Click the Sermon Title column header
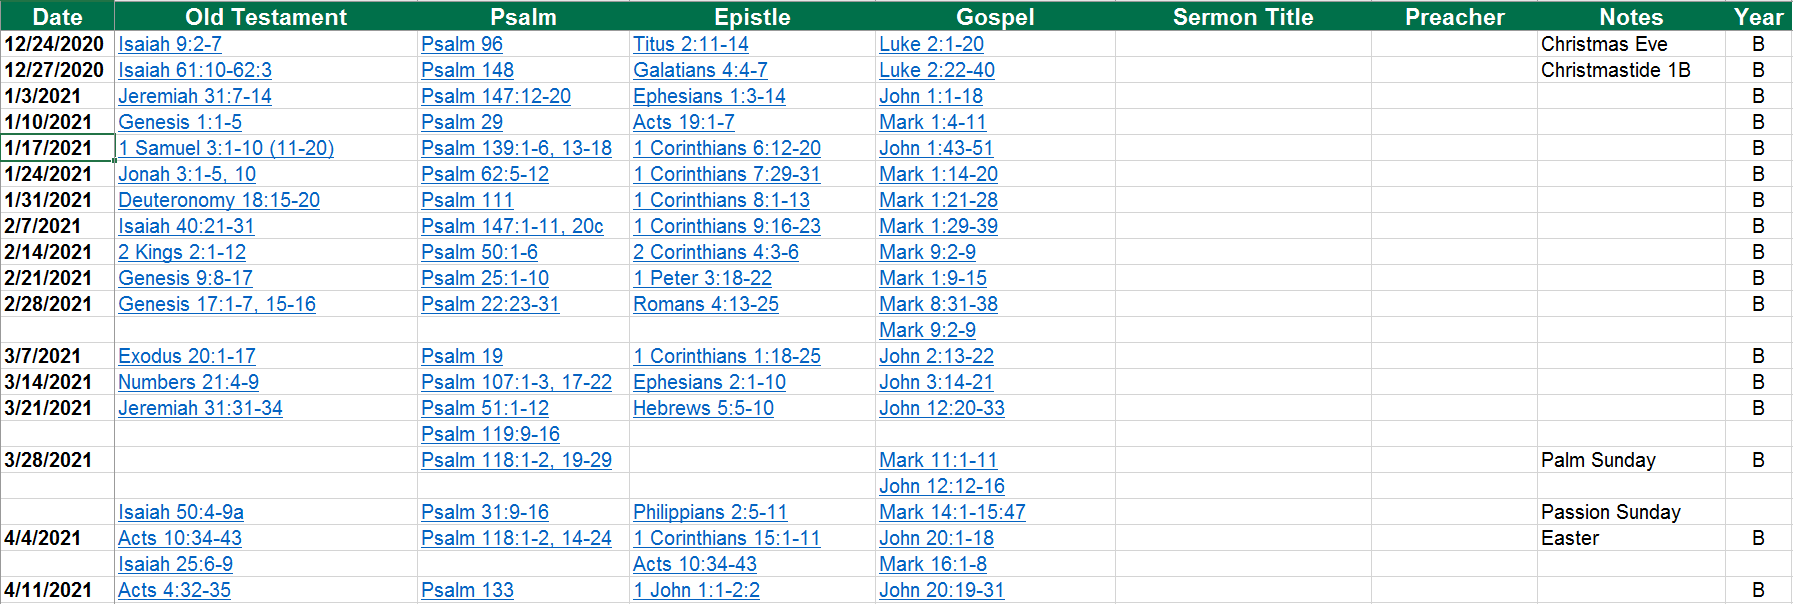 pyautogui.click(x=1243, y=16)
